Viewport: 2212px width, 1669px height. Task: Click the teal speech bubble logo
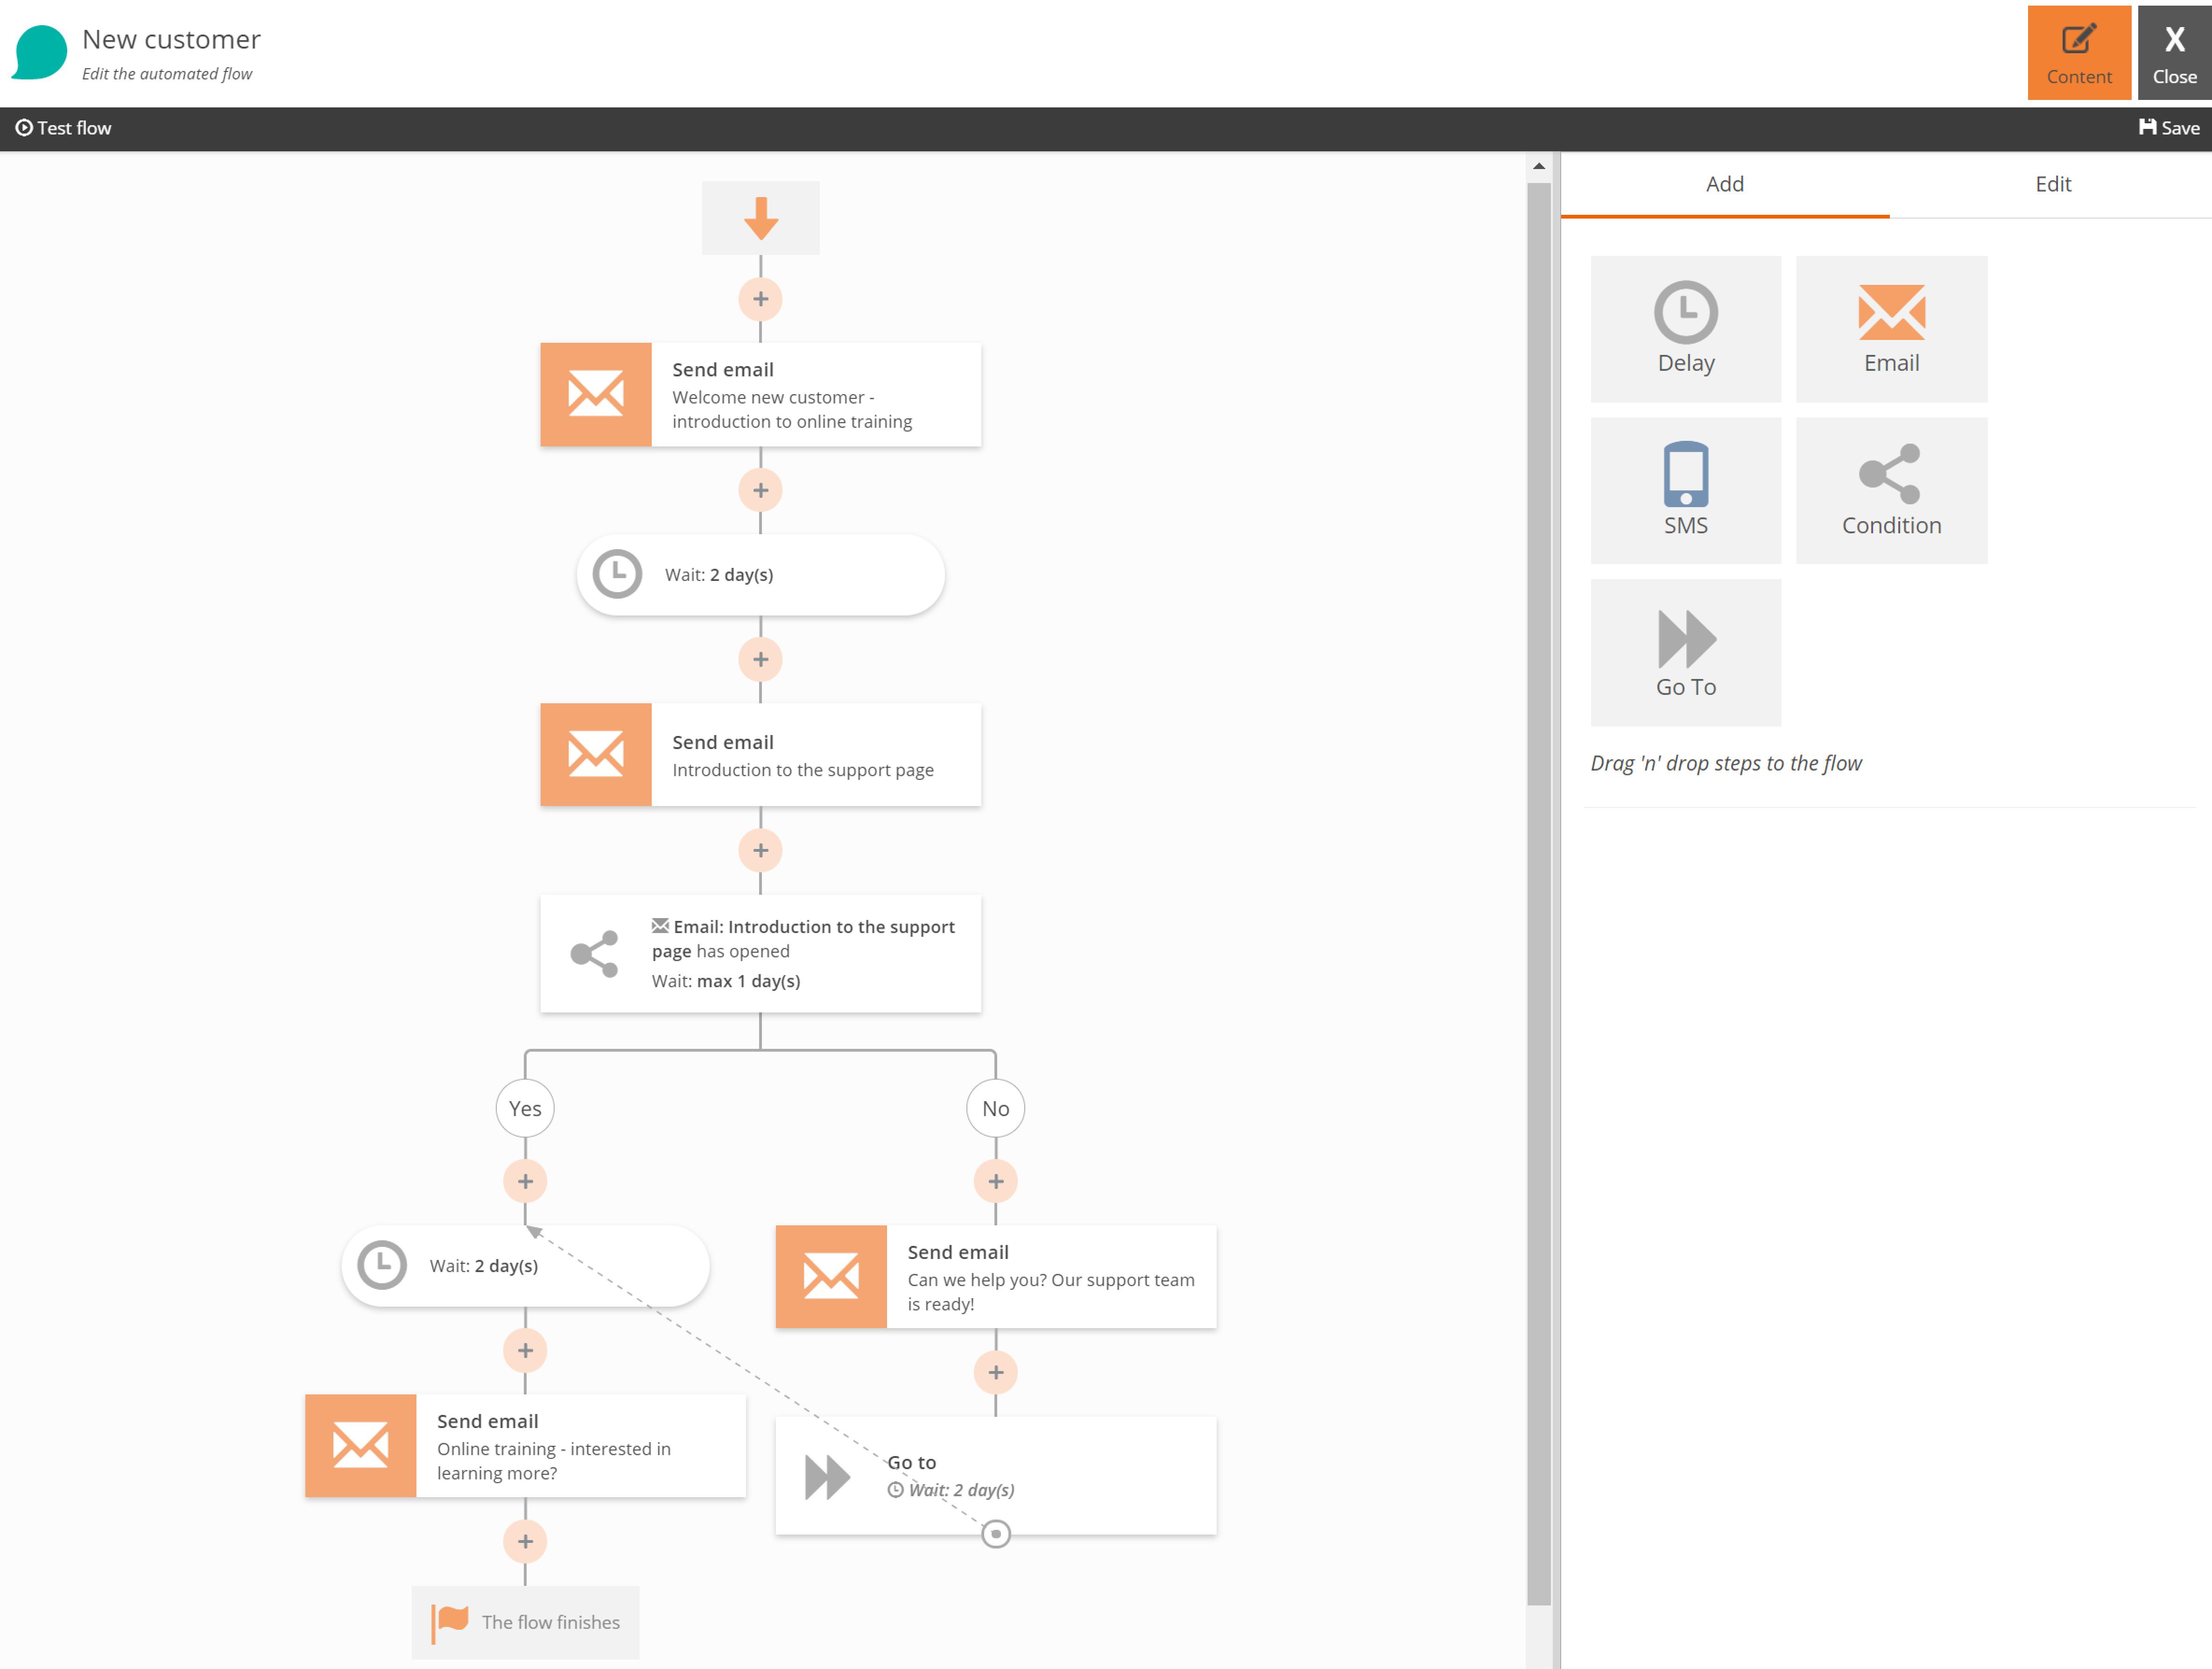point(40,52)
